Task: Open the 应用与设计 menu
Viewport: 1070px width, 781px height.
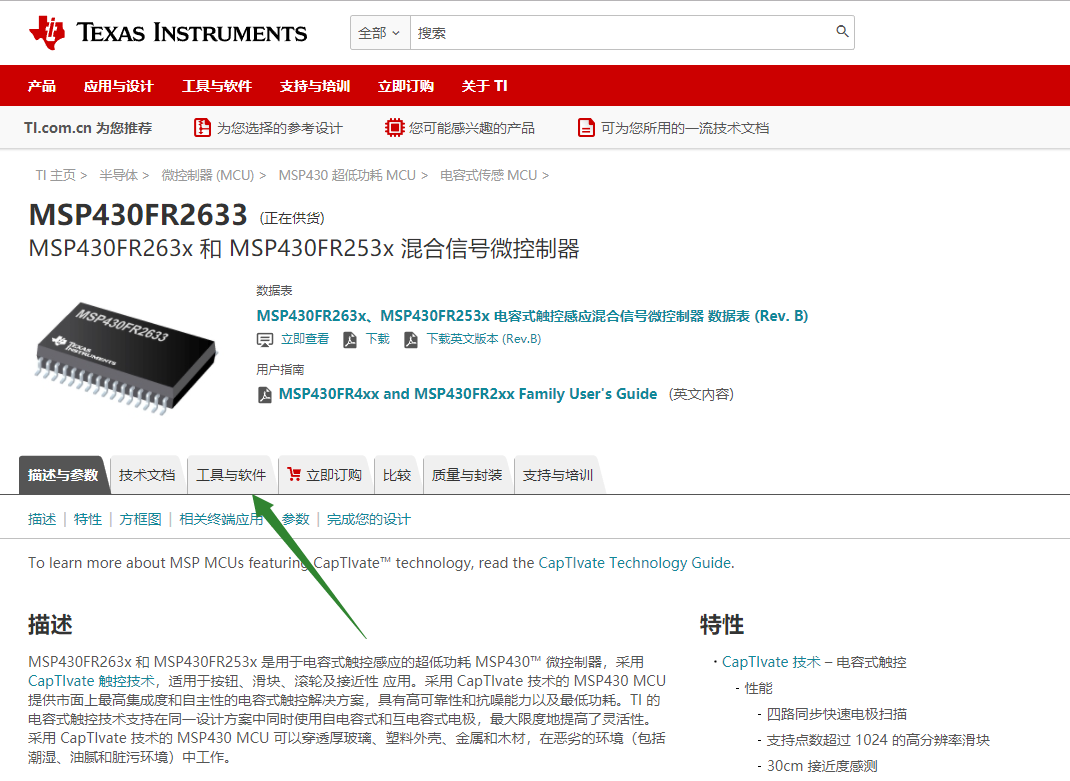Action: [x=119, y=86]
